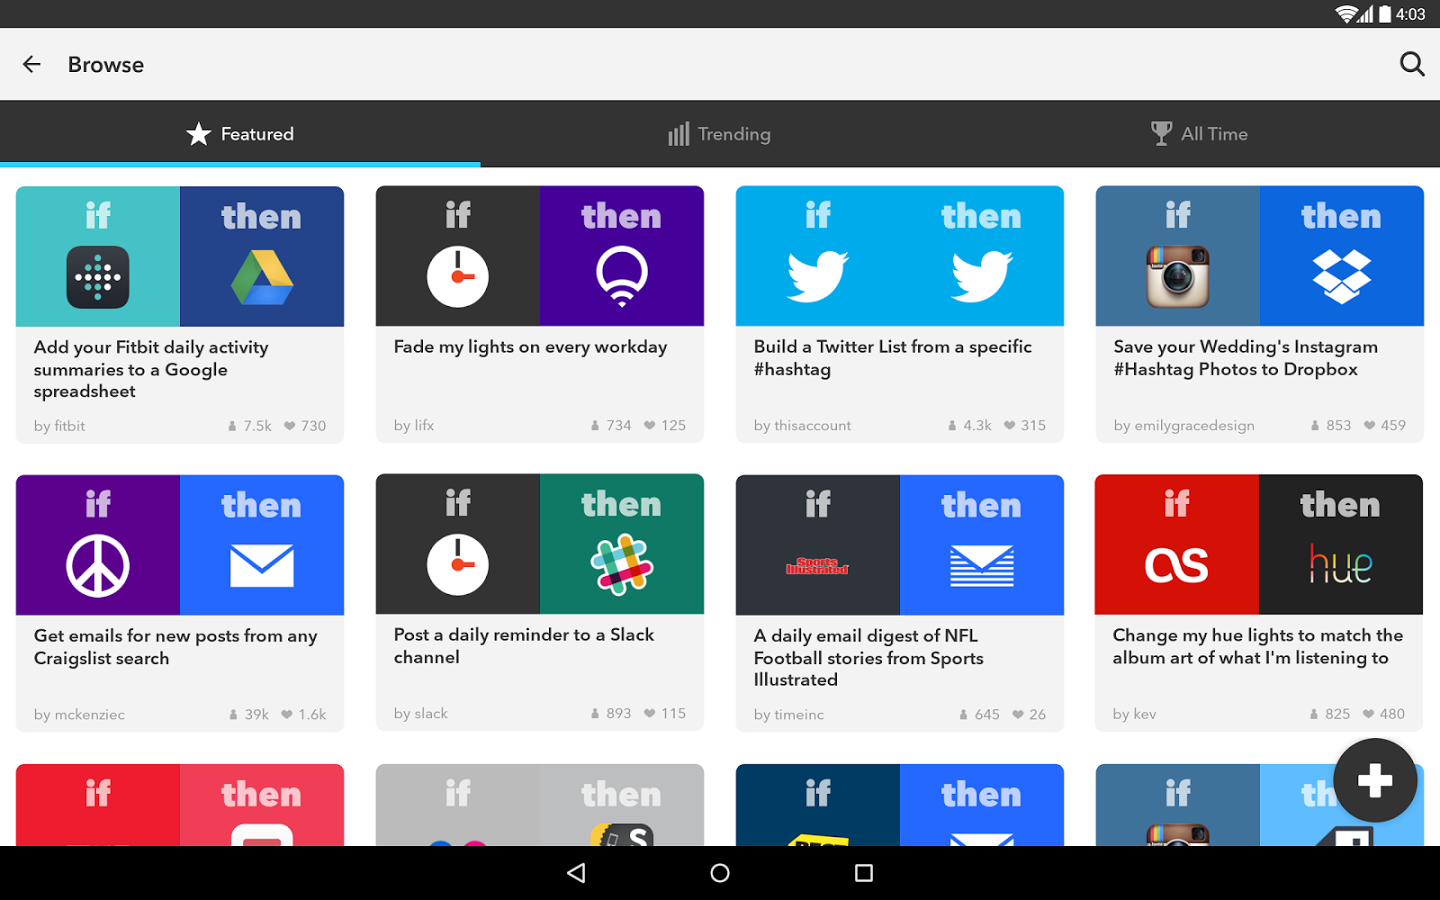This screenshot has width=1440, height=900.
Task: Tap author 'by thisaccount'
Action: tap(803, 425)
